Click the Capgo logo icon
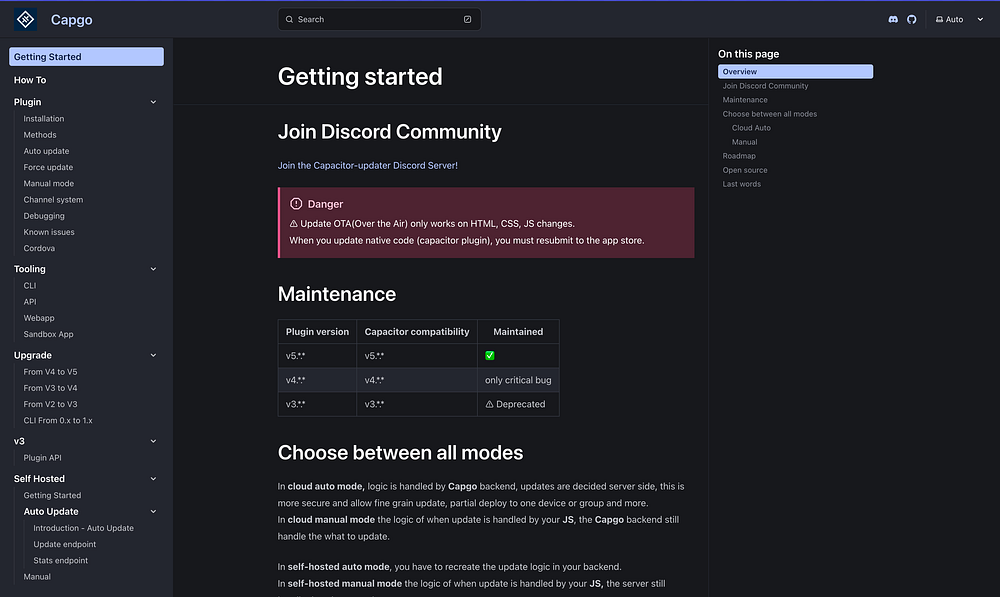The width and height of the screenshot is (1000, 597). (24, 19)
